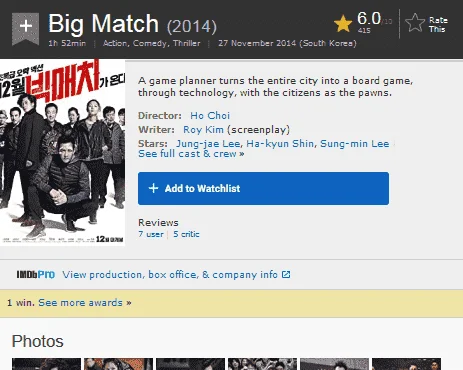
Task: Open Sung-min Lee's profile
Action: tap(355, 144)
